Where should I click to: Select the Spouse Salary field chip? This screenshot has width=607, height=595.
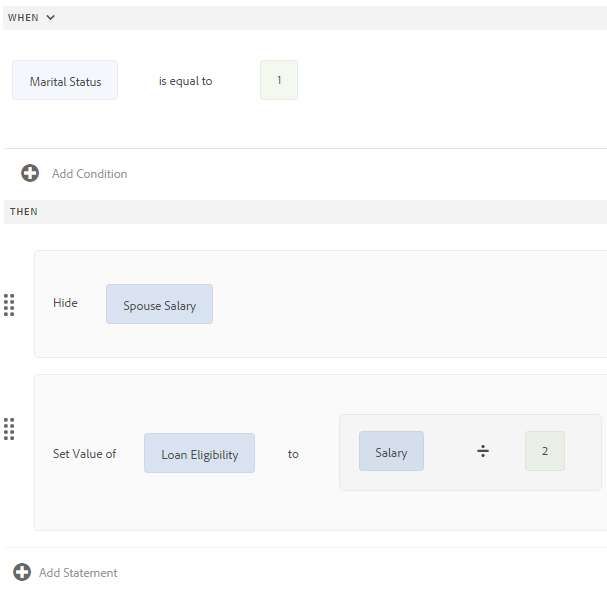point(159,305)
